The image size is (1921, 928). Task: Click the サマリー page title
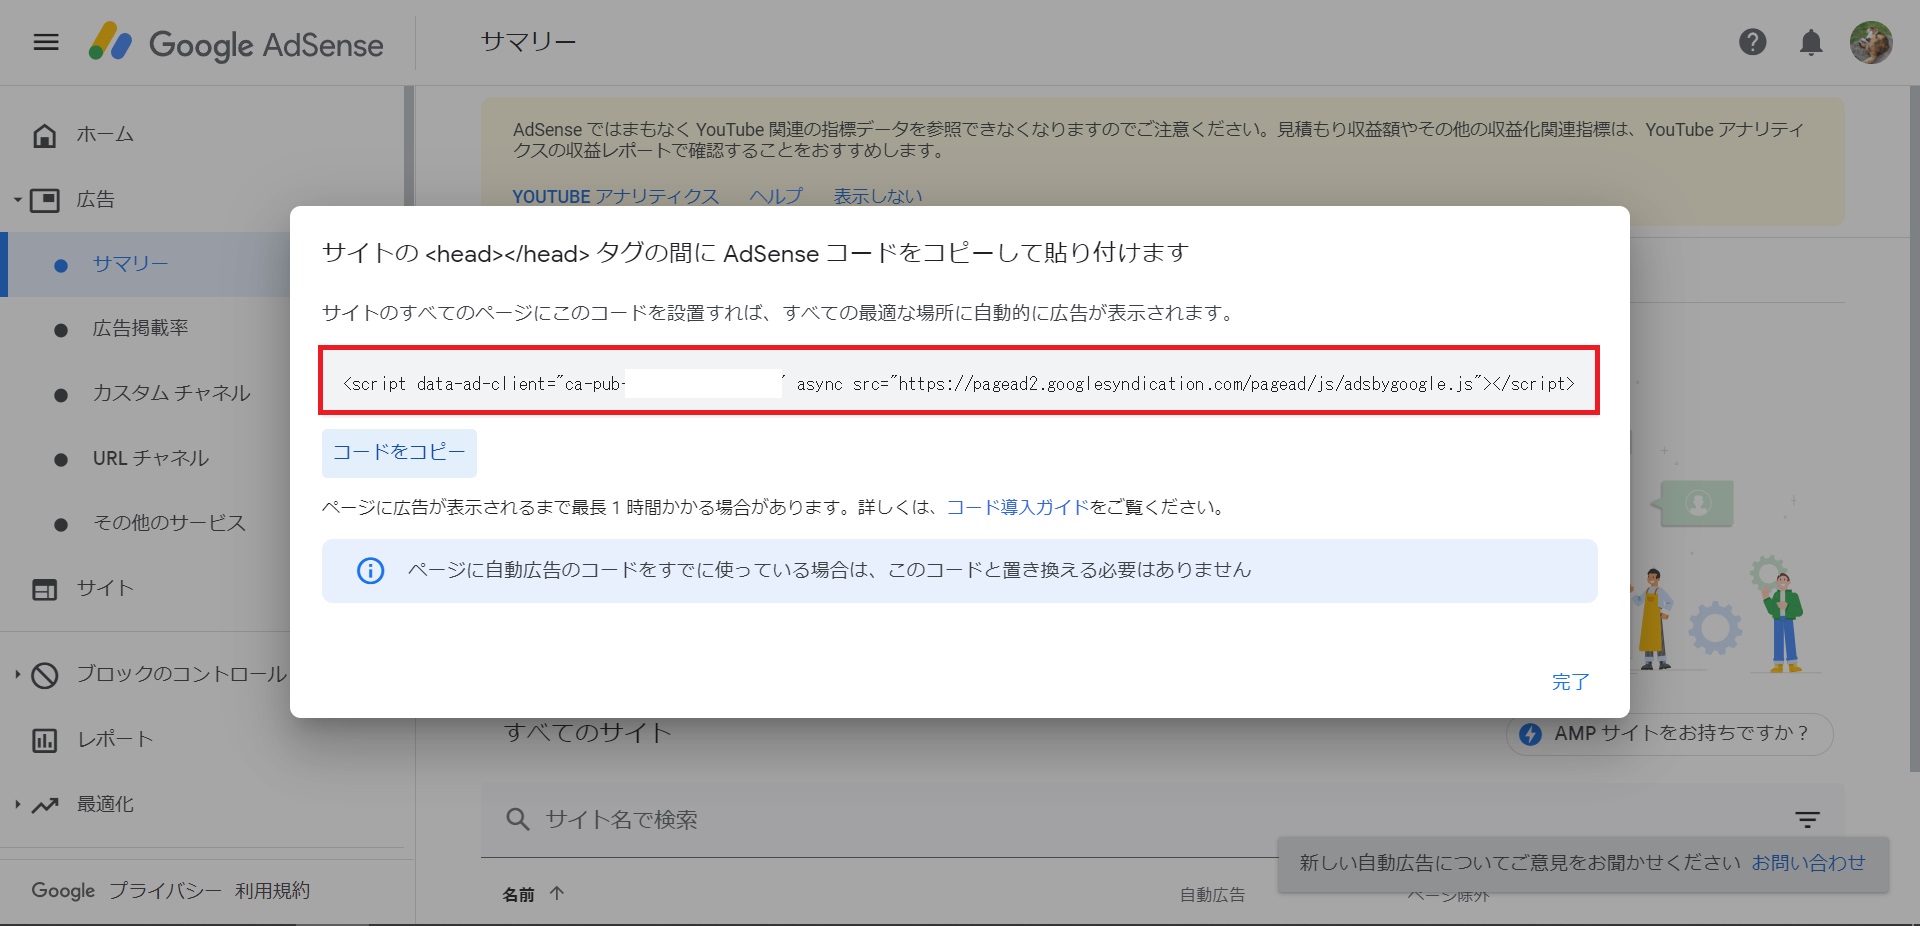click(528, 42)
